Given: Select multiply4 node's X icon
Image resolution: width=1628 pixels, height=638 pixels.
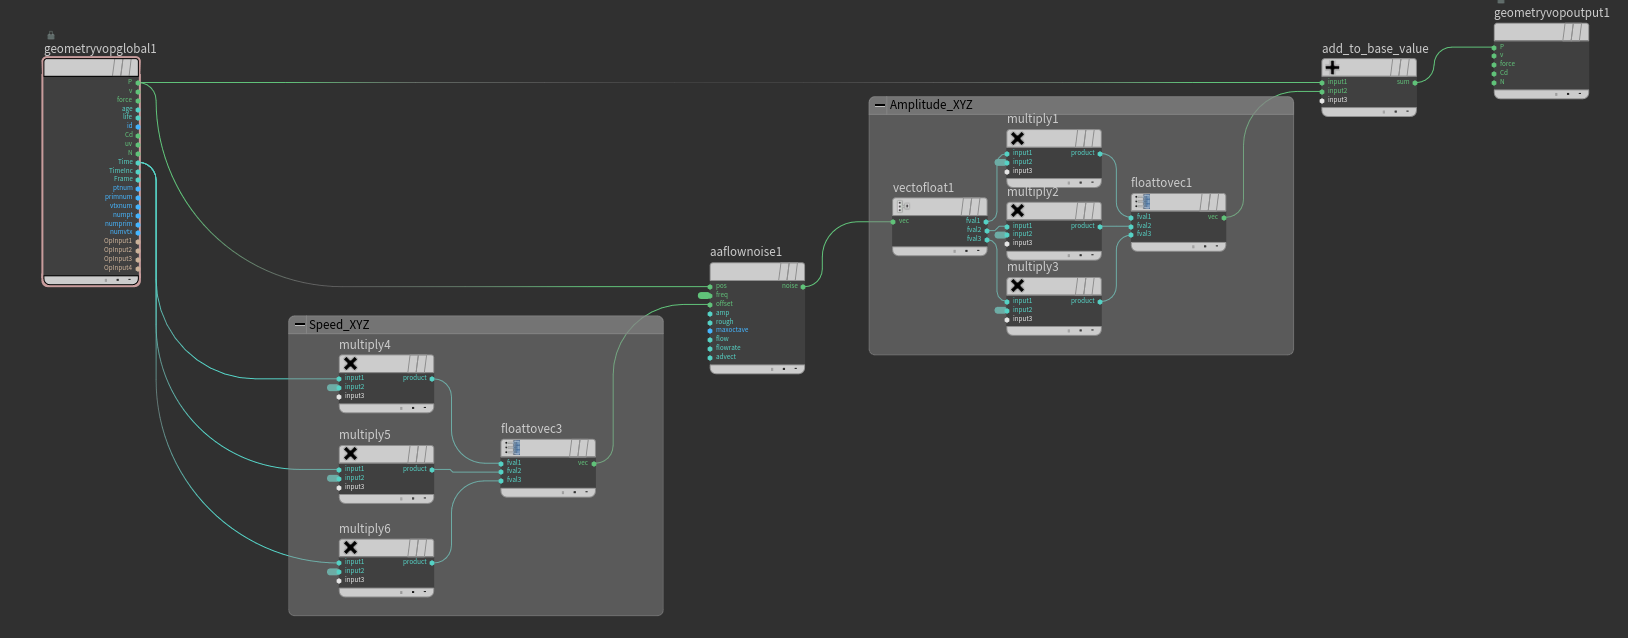Looking at the screenshot, I should coord(350,363).
